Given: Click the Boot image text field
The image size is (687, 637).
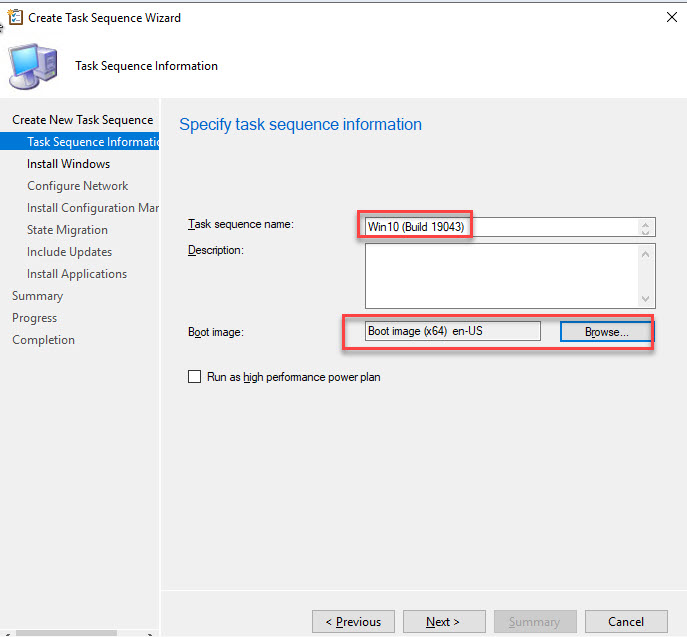Looking at the screenshot, I should point(453,331).
